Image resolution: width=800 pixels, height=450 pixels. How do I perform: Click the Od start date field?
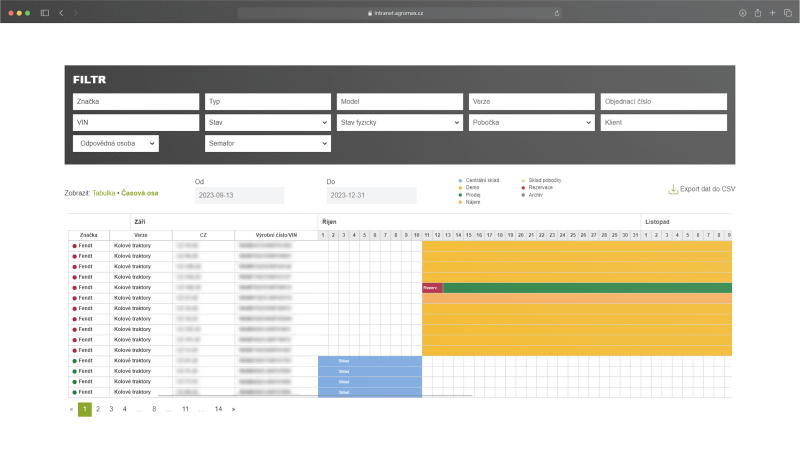239,195
